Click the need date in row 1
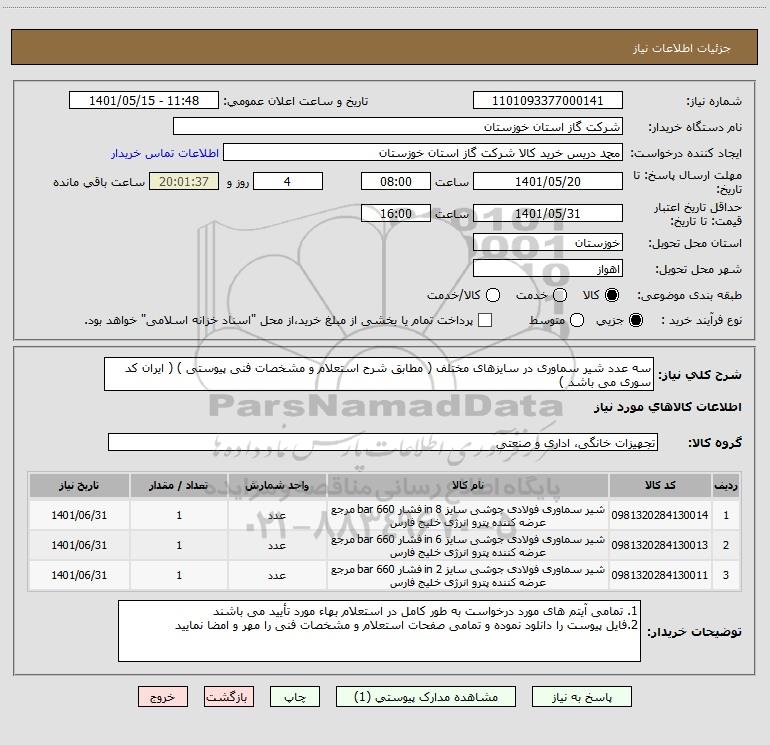This screenshot has width=770, height=745. click(79, 515)
